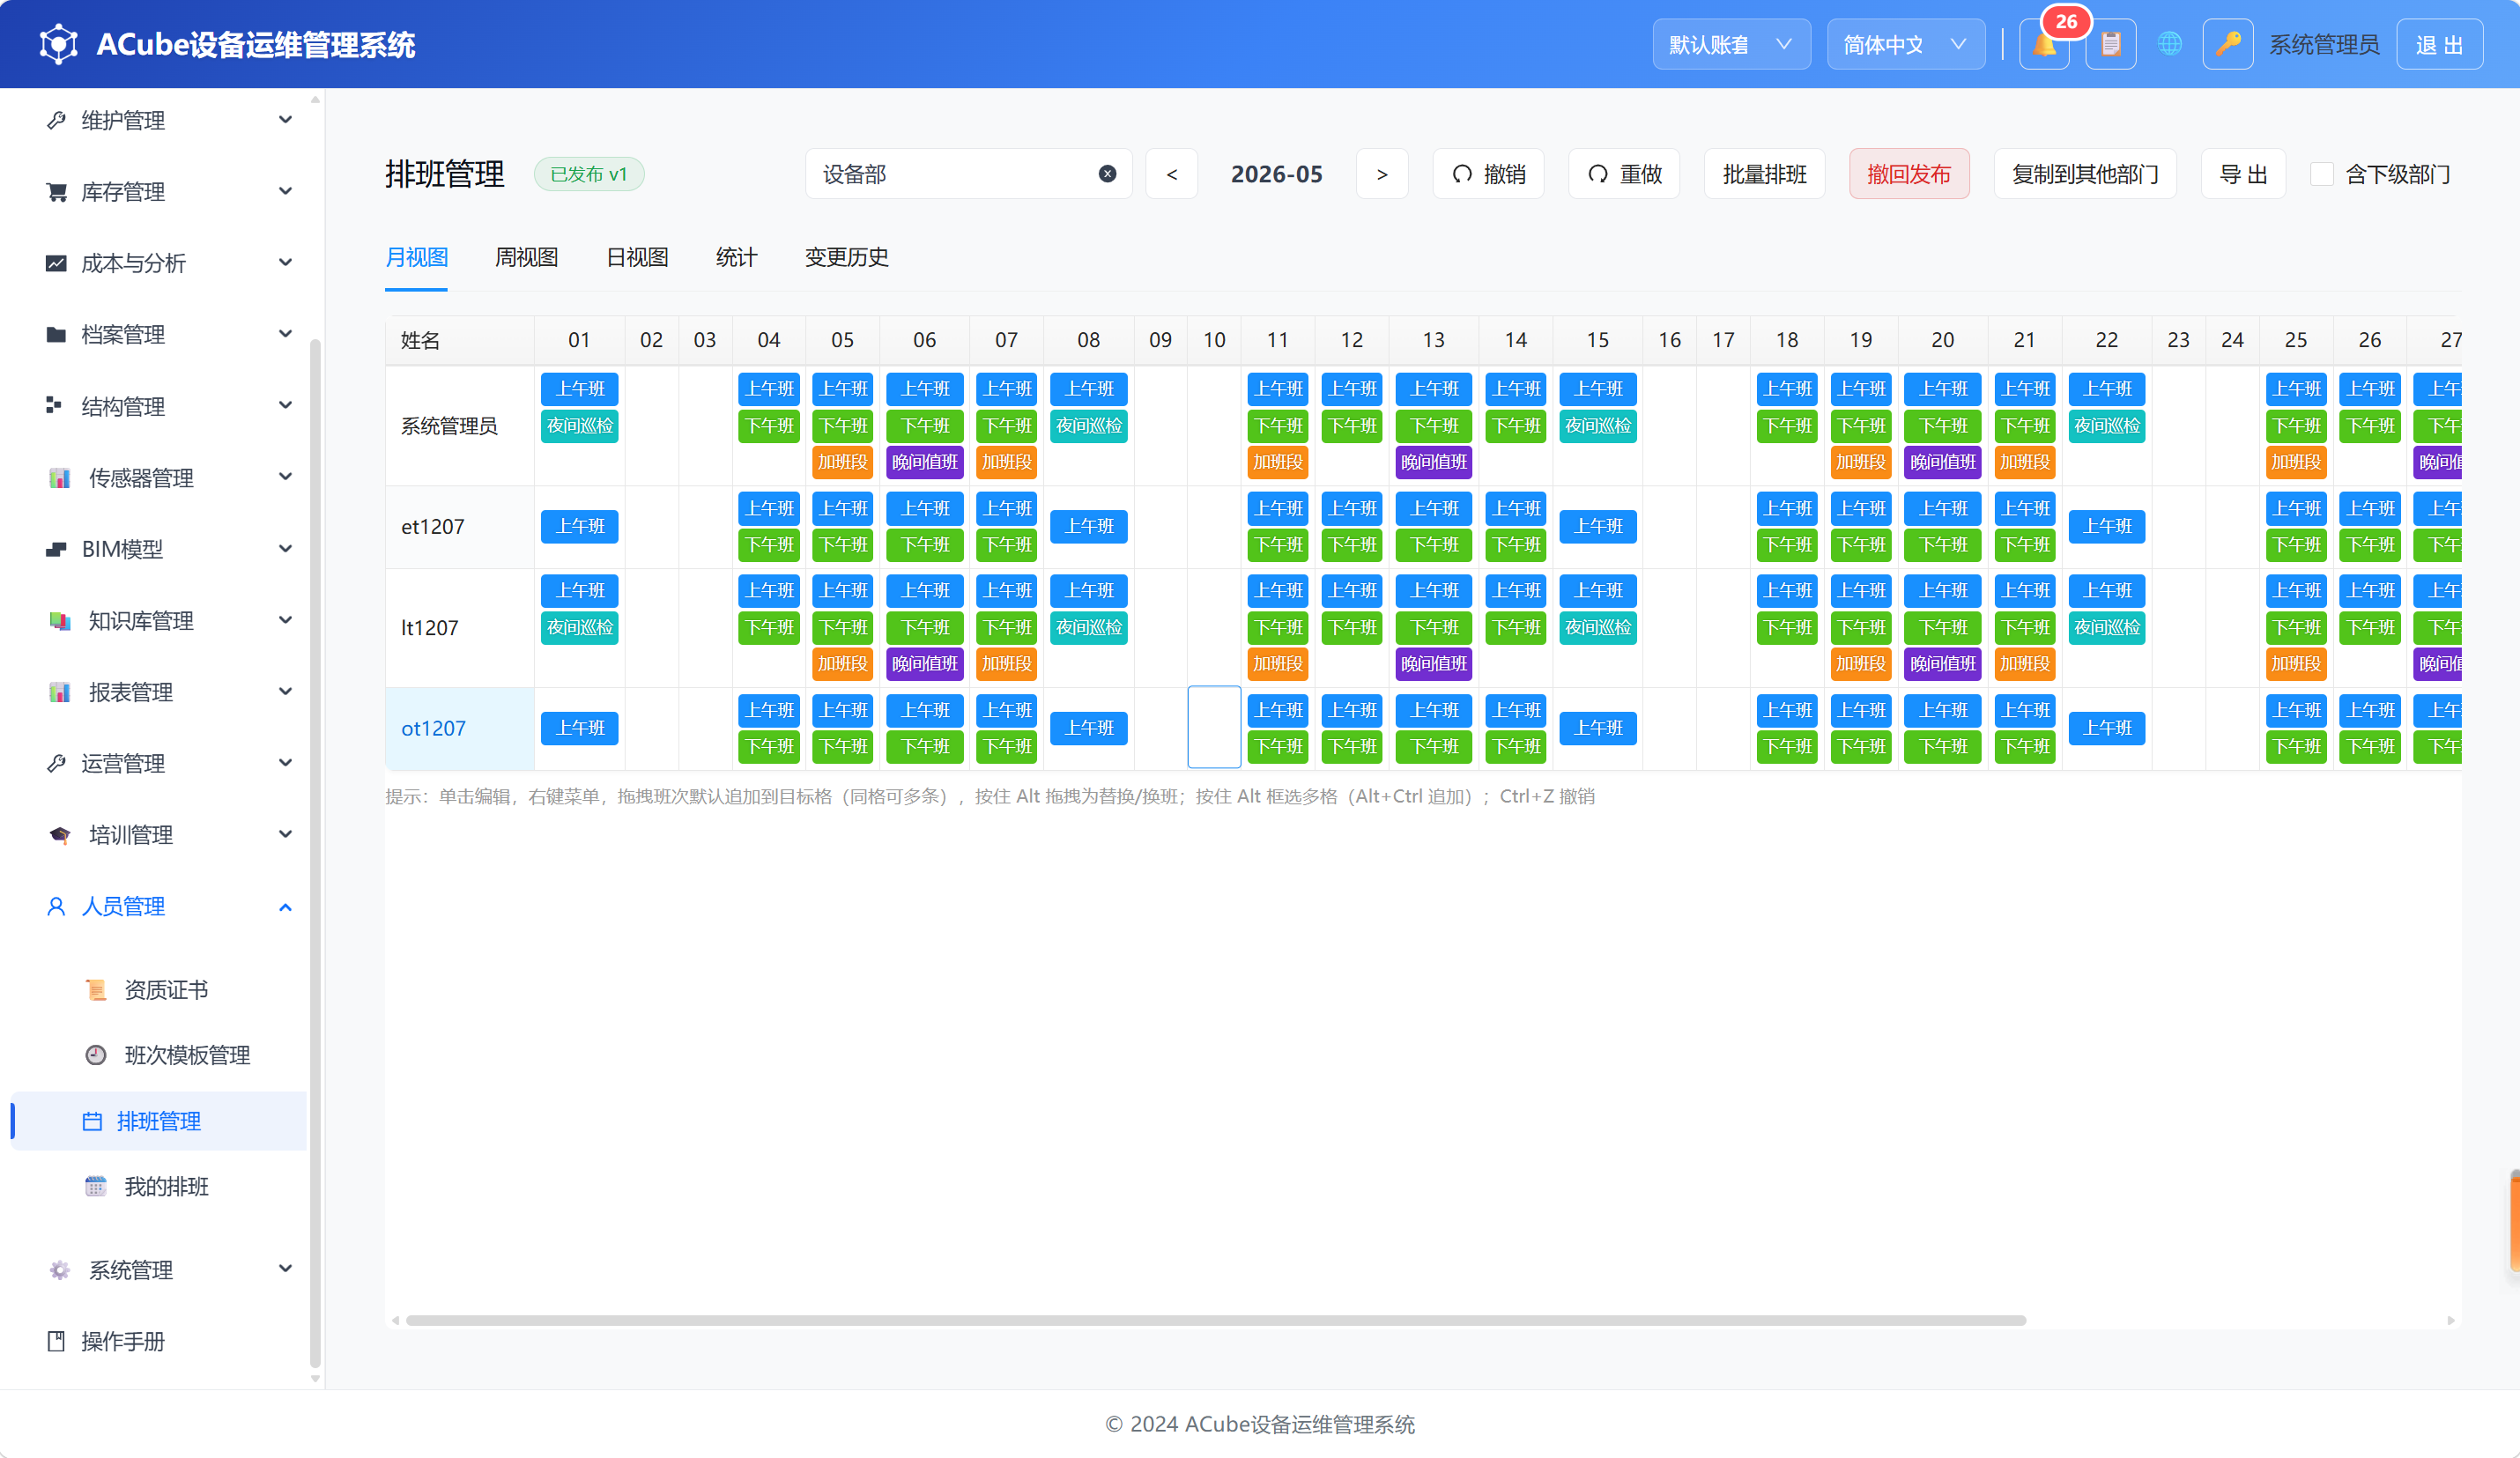This screenshot has height=1458, width=2520.
Task: Expand the 报表管理 menu
Action: pos(168,692)
